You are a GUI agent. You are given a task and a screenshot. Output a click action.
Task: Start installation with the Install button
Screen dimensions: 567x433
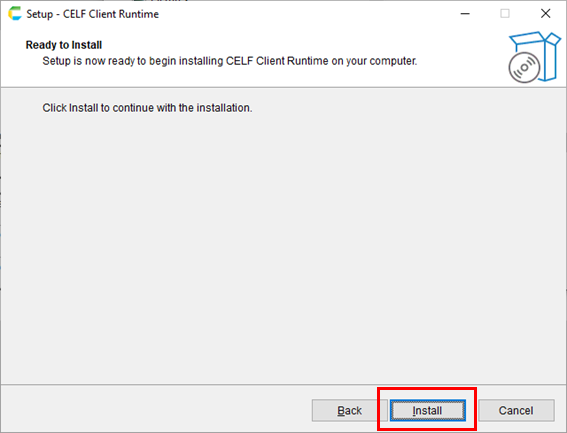point(427,411)
